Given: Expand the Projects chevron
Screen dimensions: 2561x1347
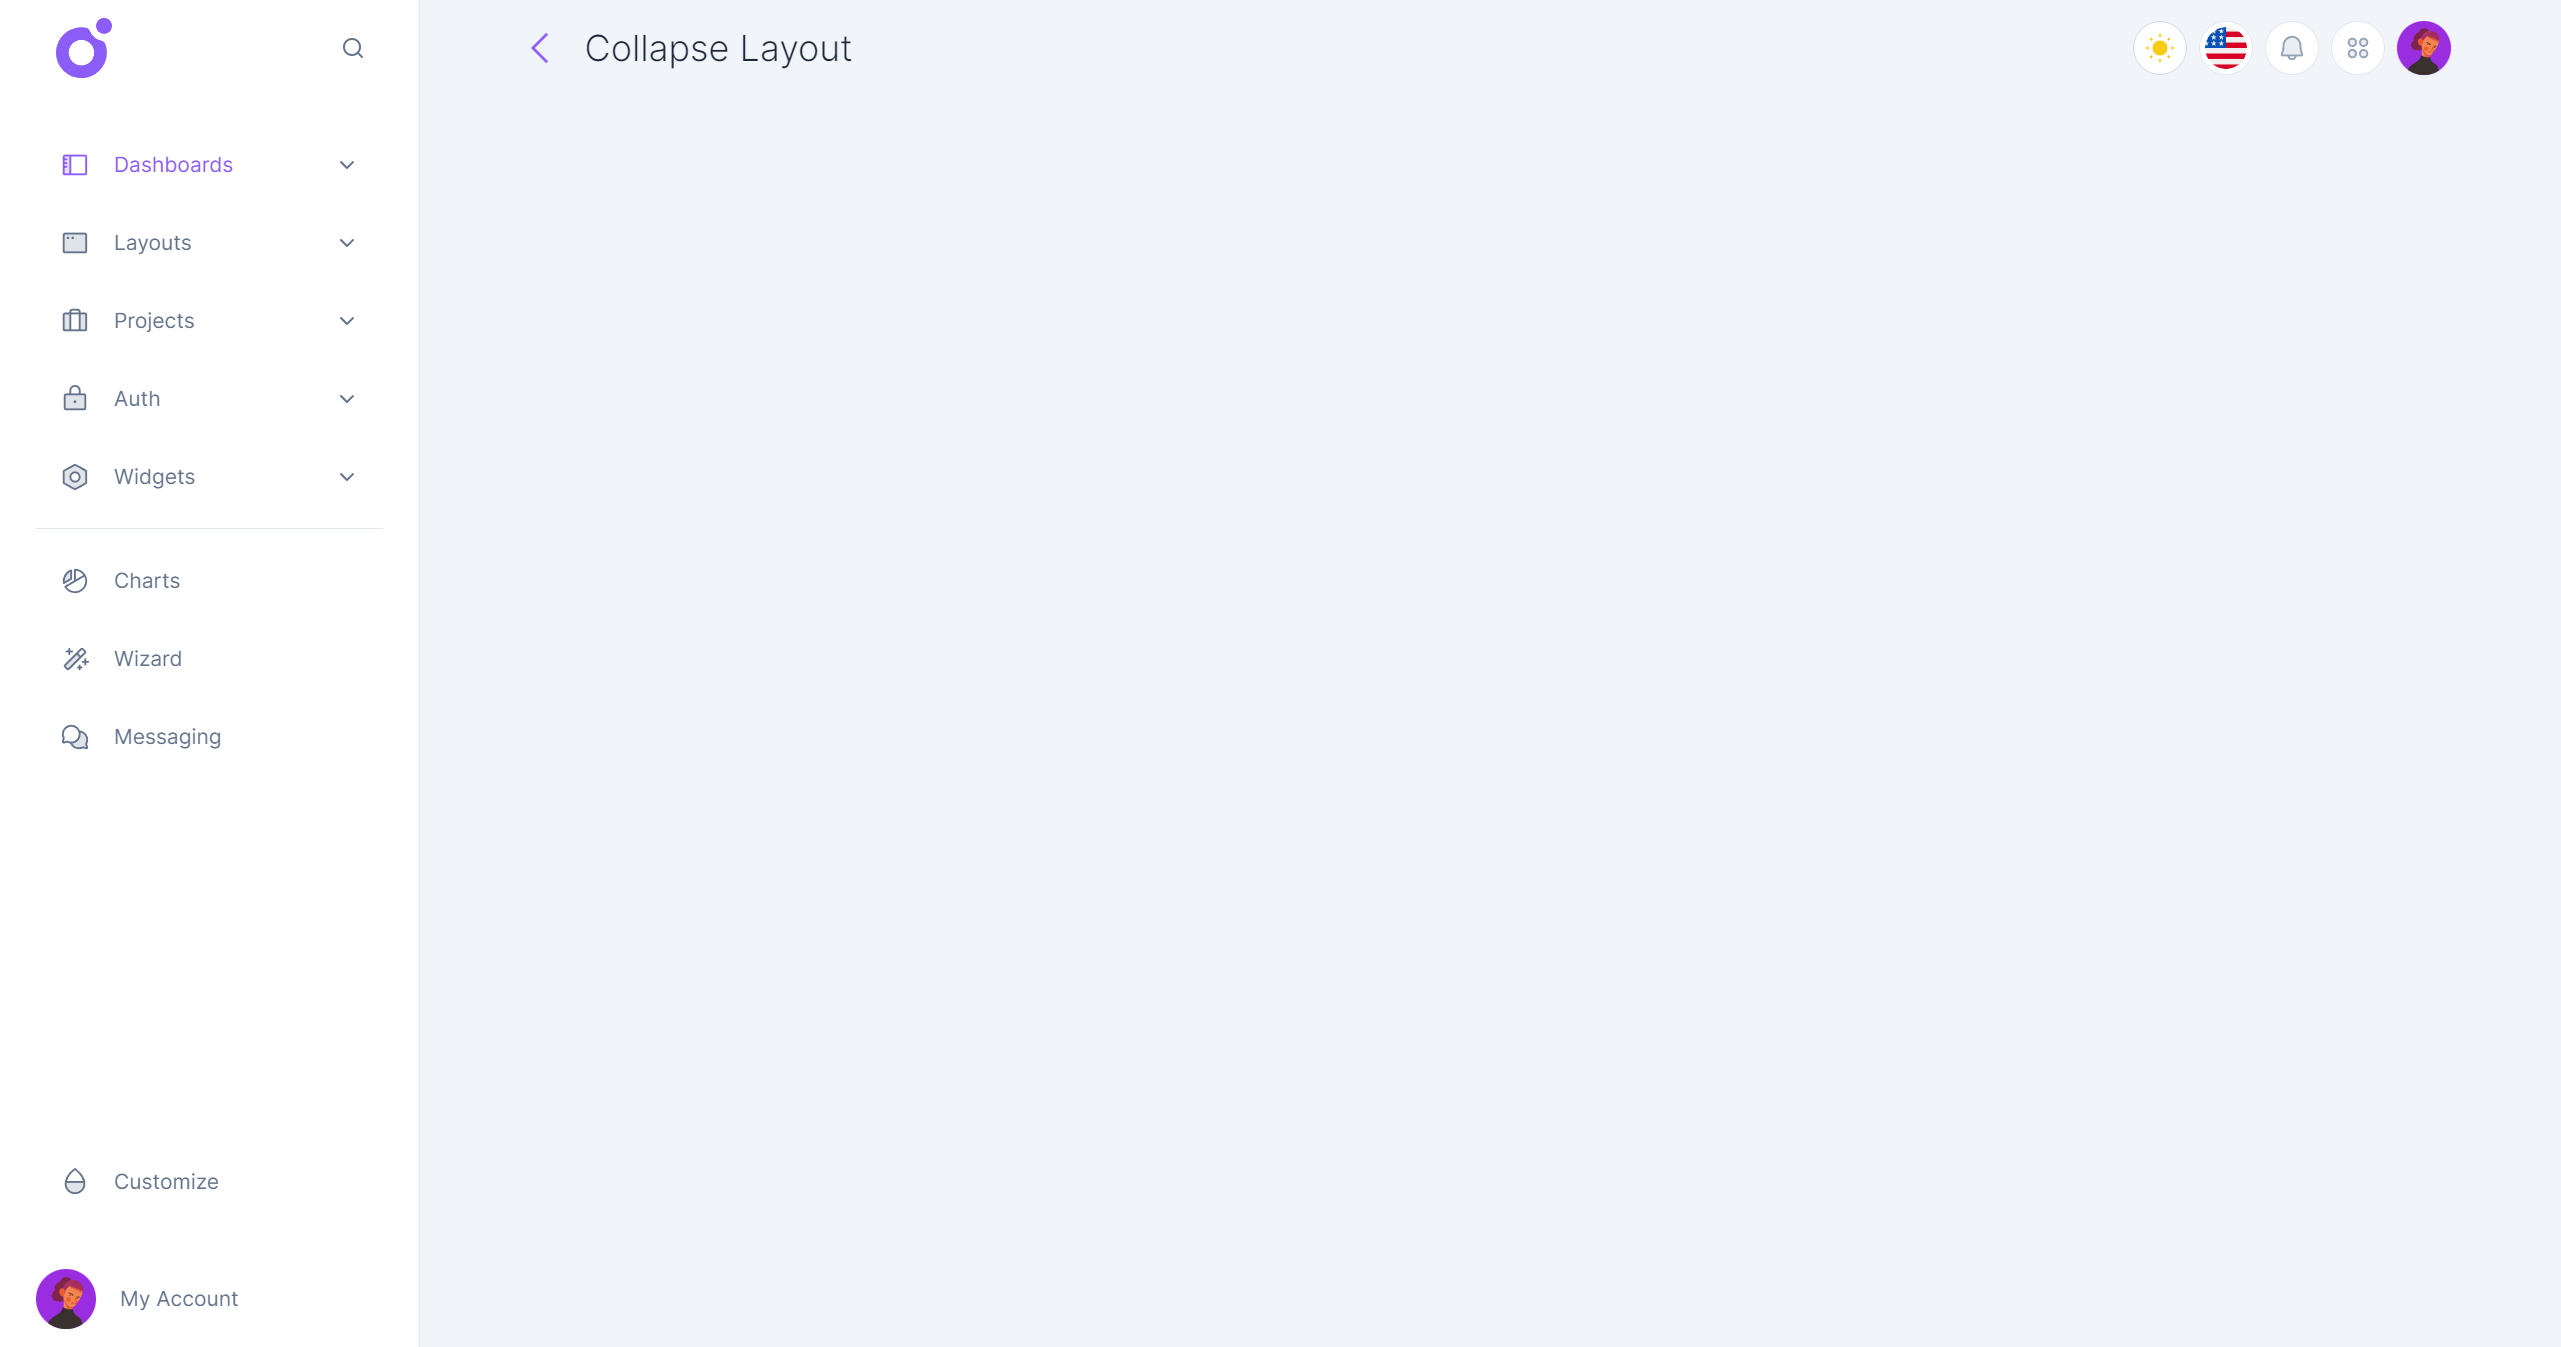Looking at the screenshot, I should click(x=347, y=321).
